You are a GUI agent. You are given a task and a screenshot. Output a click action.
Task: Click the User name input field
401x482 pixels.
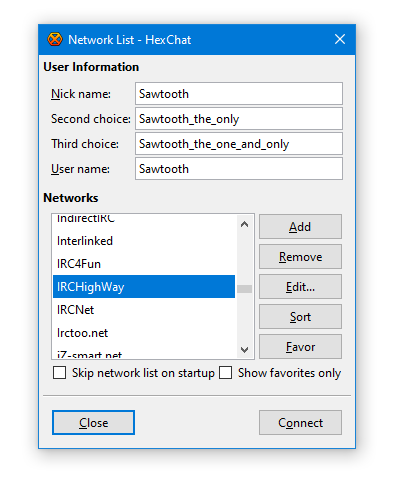[x=239, y=169]
